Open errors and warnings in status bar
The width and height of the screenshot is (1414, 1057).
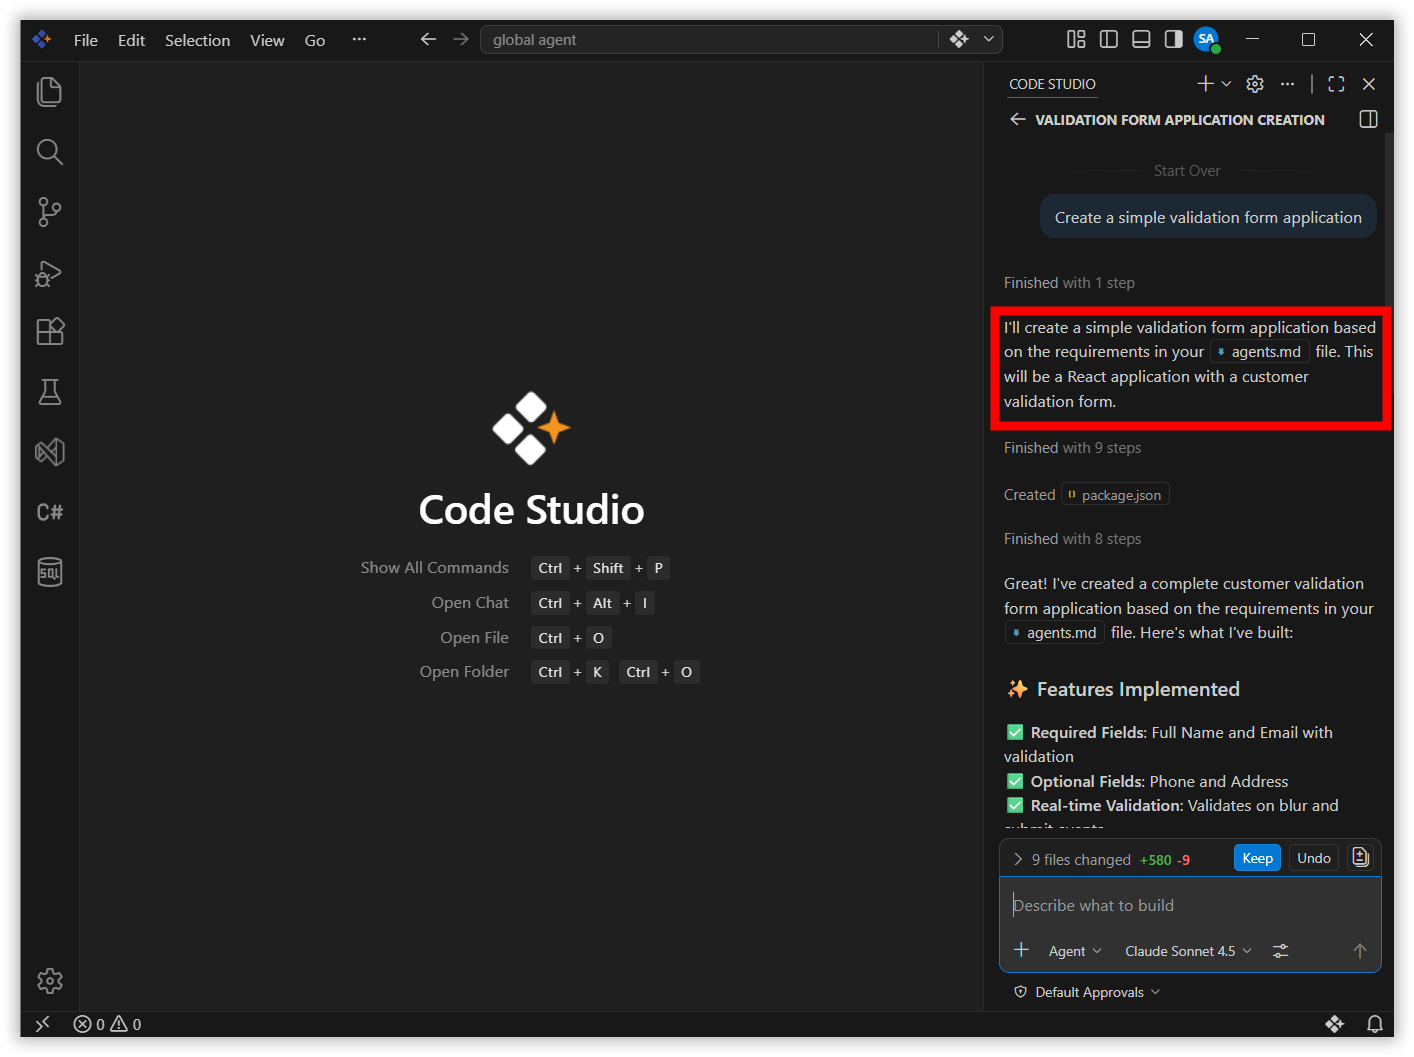108,1024
